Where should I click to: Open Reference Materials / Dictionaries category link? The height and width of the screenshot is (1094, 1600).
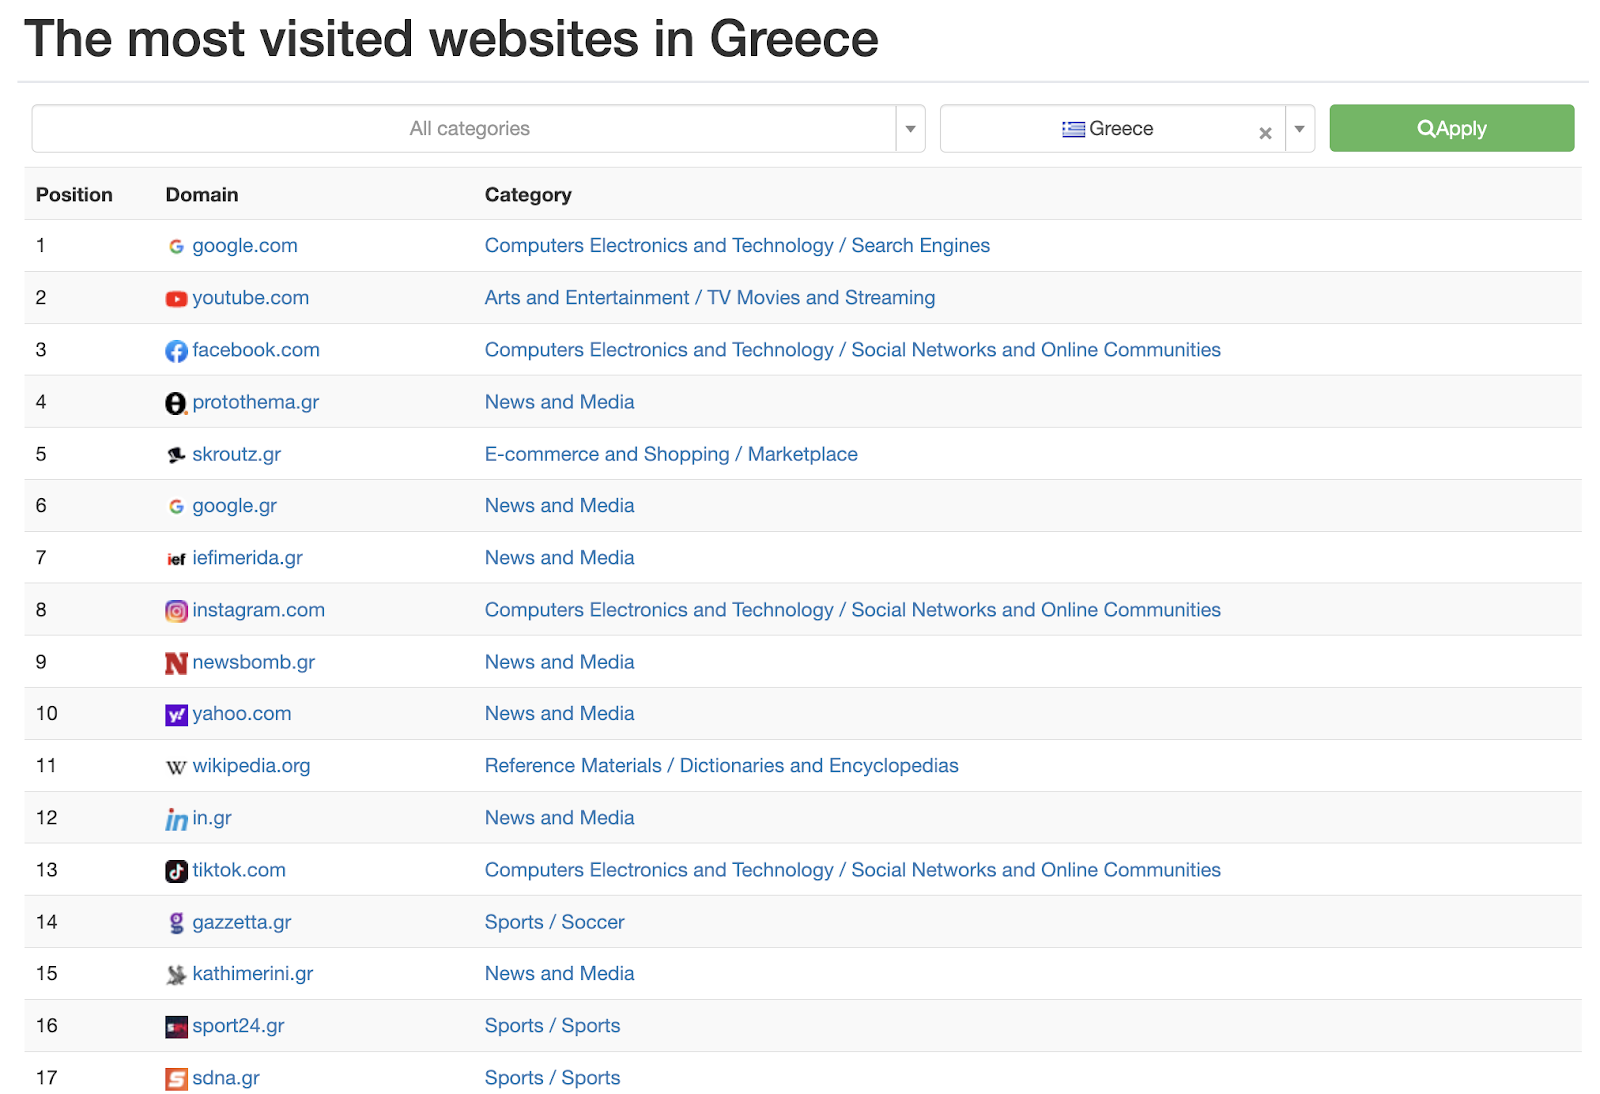(x=722, y=766)
